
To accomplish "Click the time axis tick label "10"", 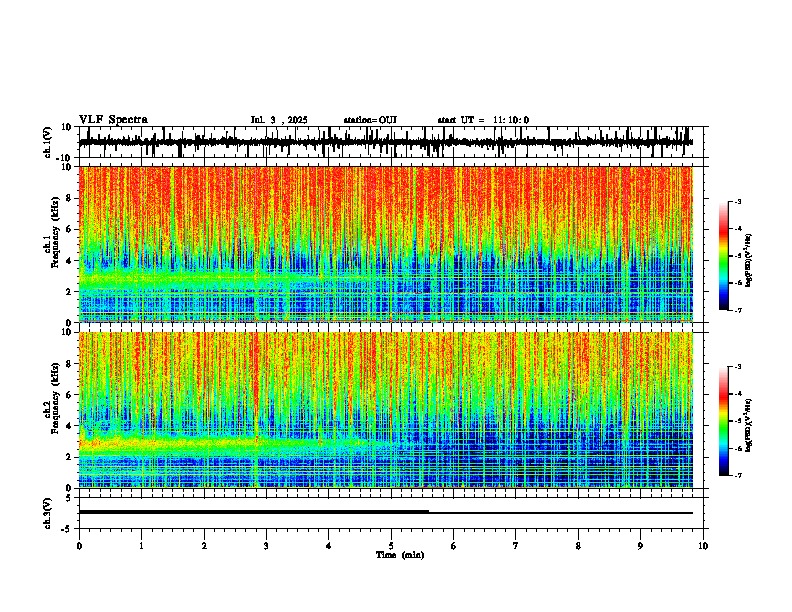I will point(703,546).
